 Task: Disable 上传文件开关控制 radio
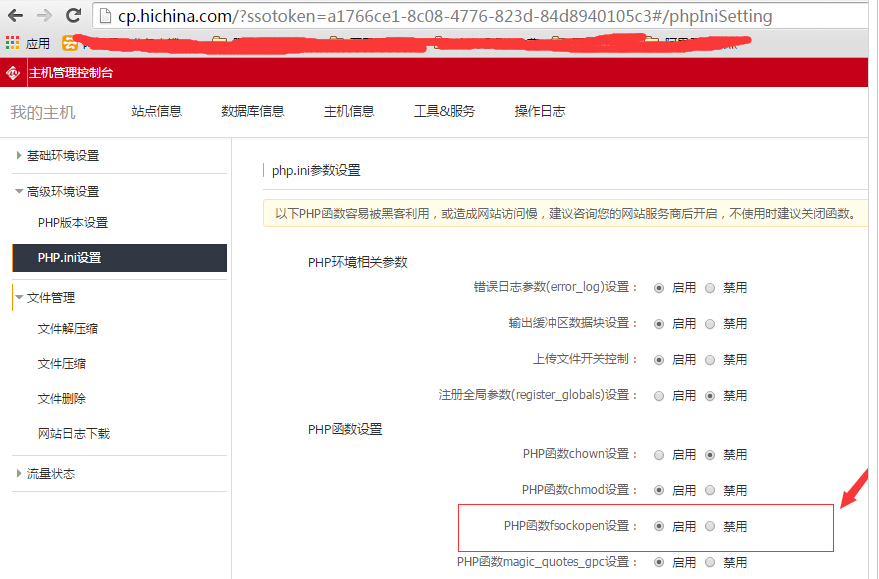pos(710,360)
